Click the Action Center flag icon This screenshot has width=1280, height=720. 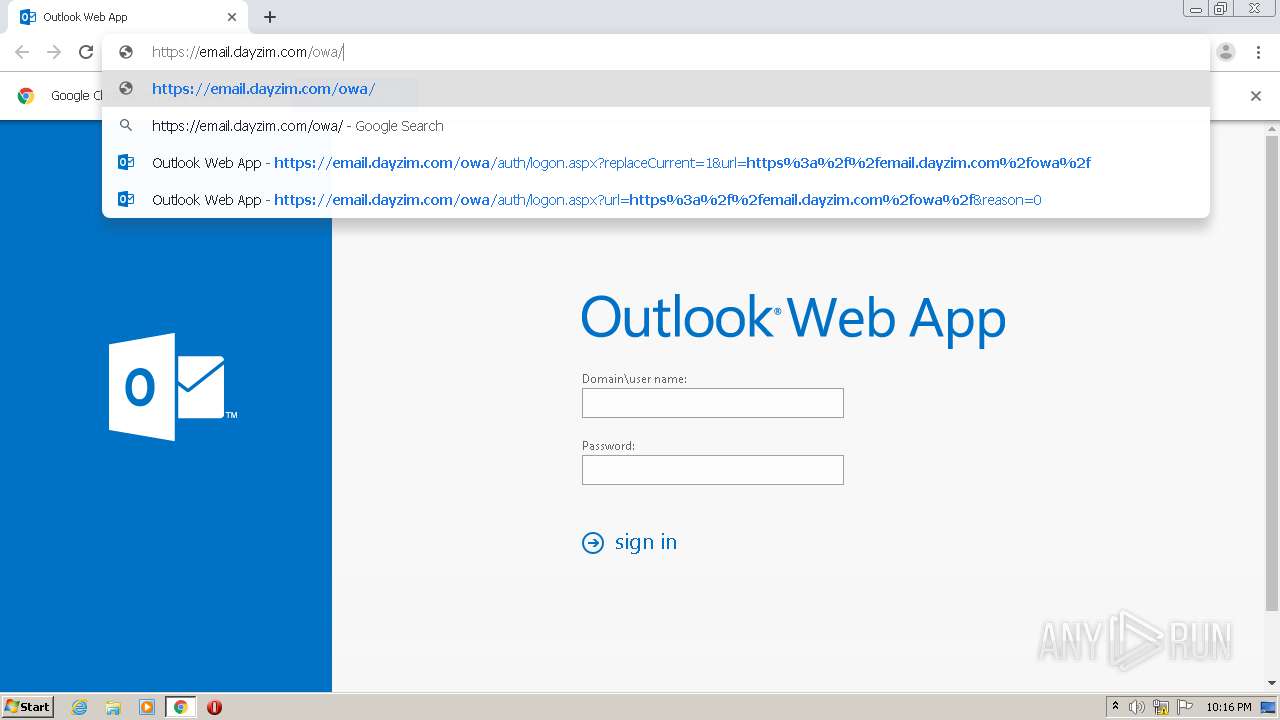[1185, 707]
